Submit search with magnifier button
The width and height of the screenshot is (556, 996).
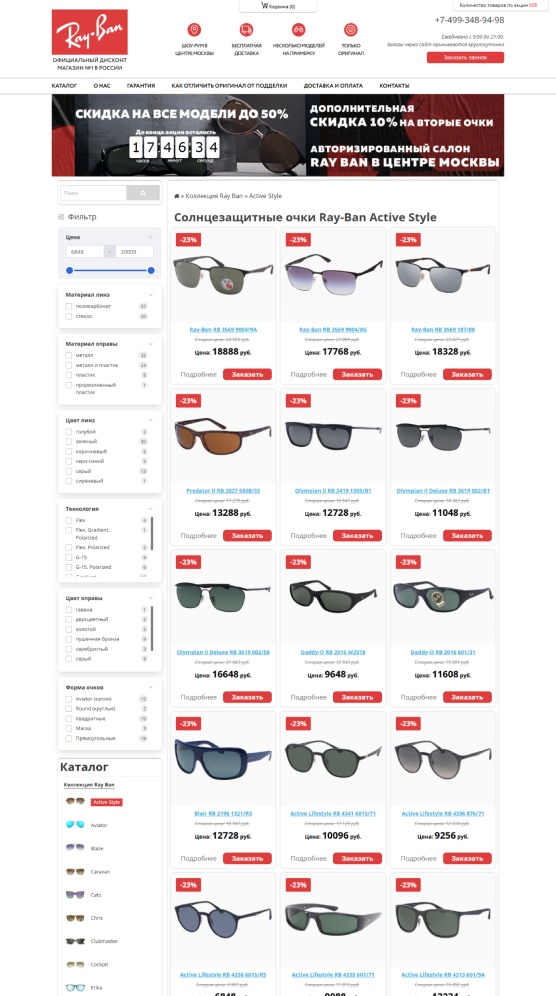point(143,193)
